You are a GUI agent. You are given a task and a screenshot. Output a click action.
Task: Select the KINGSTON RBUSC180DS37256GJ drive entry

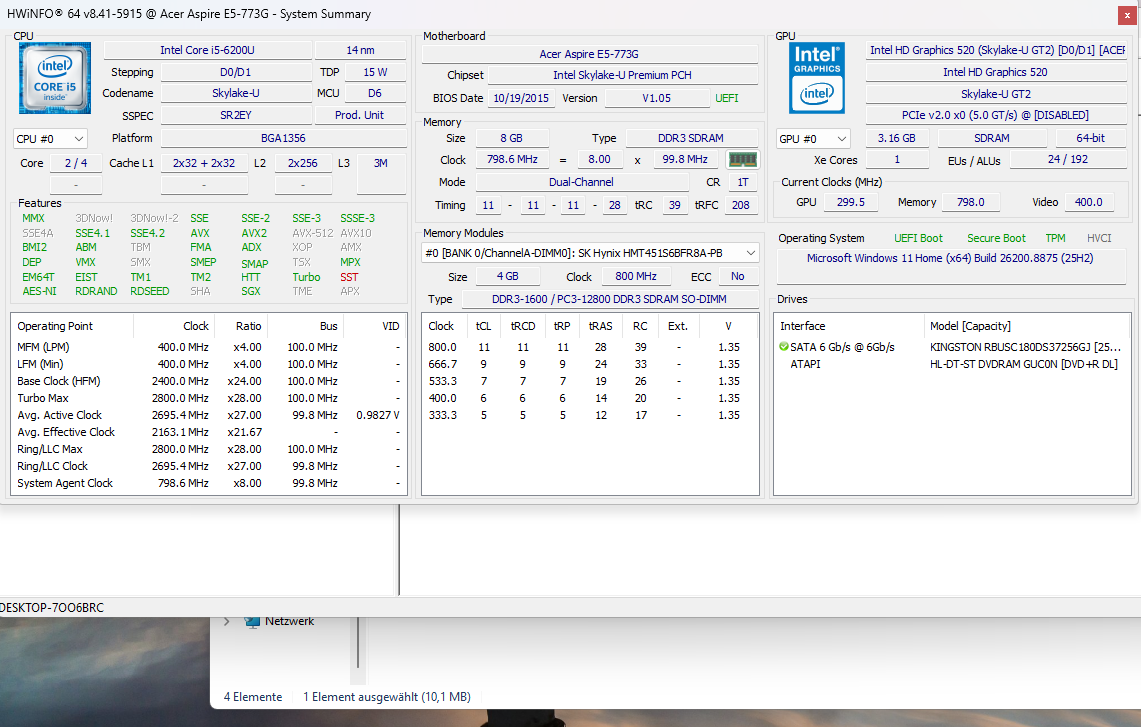click(1025, 347)
